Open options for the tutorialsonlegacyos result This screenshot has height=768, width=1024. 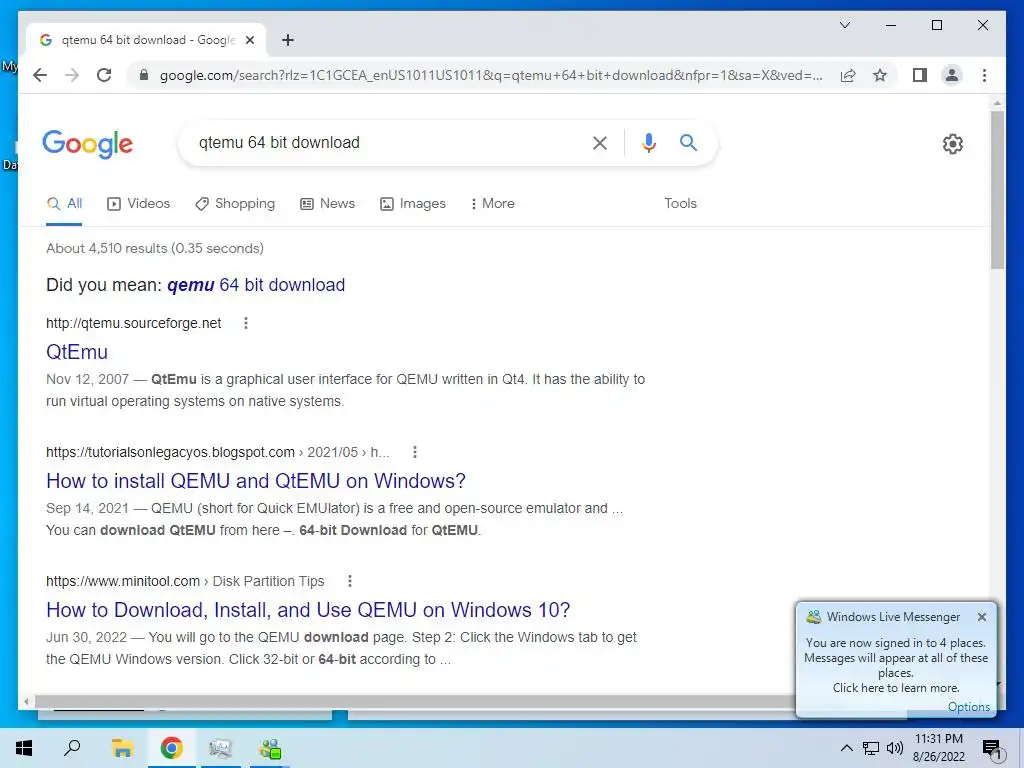tap(415, 452)
